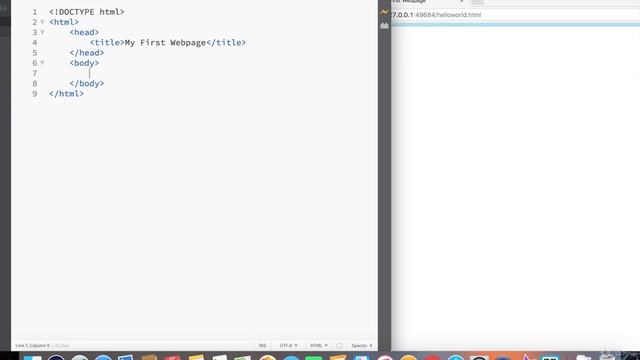640x360 pixels.
Task: Click line number 1 in gutter
Action: click(x=35, y=12)
